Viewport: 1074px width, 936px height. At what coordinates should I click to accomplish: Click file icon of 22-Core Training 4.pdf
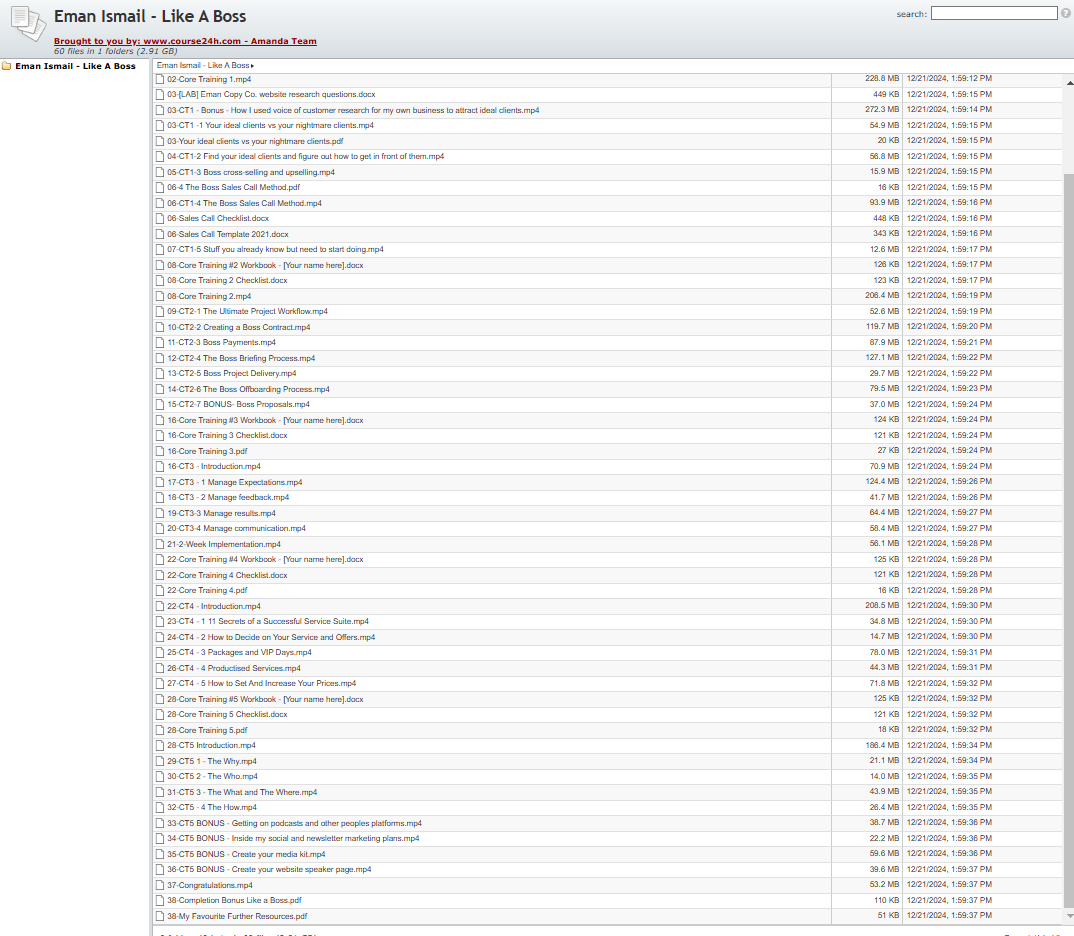click(160, 590)
